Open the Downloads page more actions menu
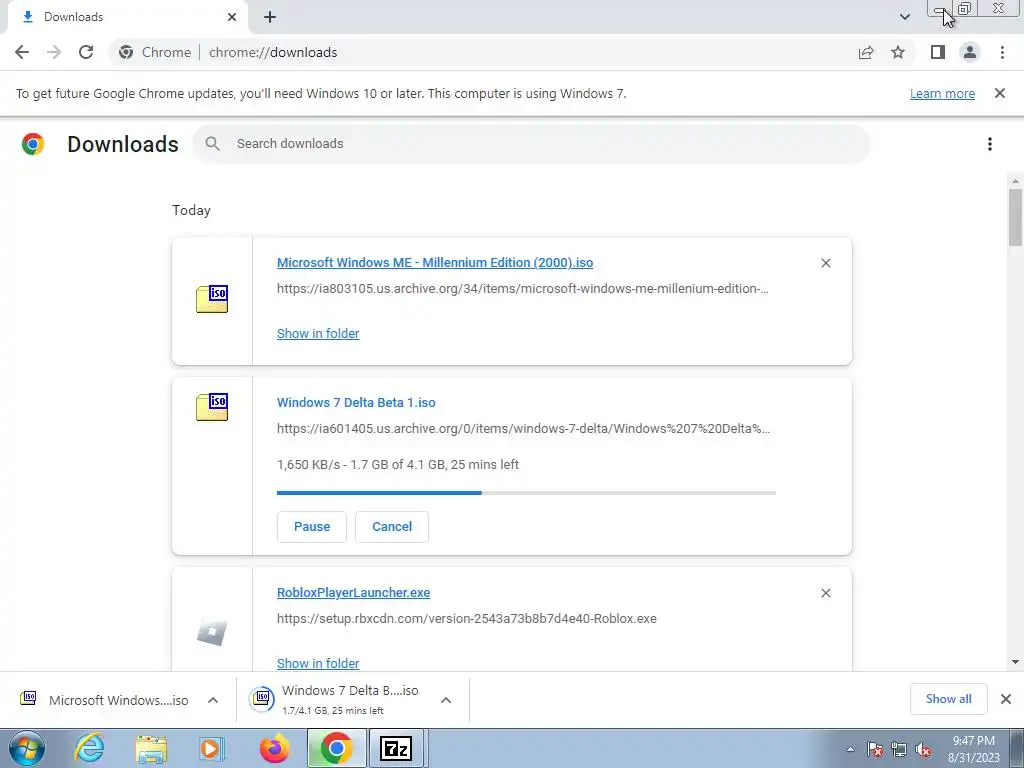This screenshot has height=768, width=1024. click(x=990, y=144)
